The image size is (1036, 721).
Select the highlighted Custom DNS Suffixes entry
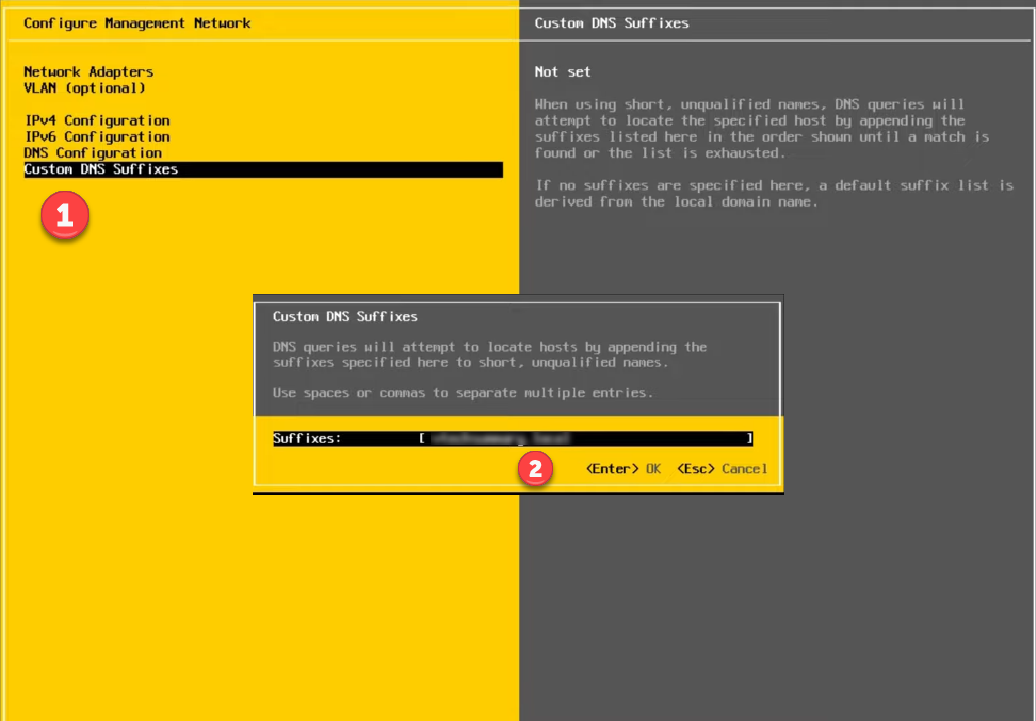pos(263,169)
